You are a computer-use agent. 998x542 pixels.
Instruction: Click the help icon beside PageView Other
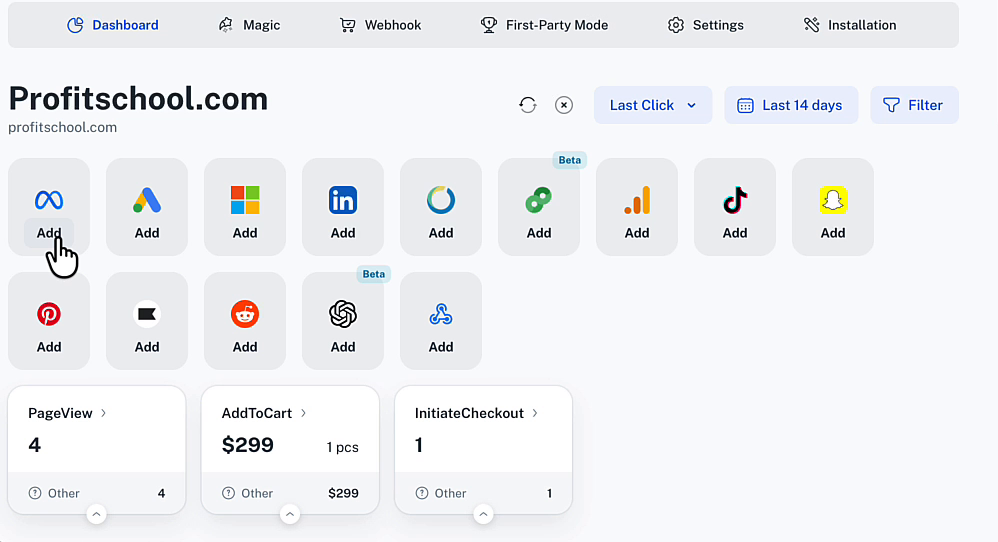[x=35, y=493]
